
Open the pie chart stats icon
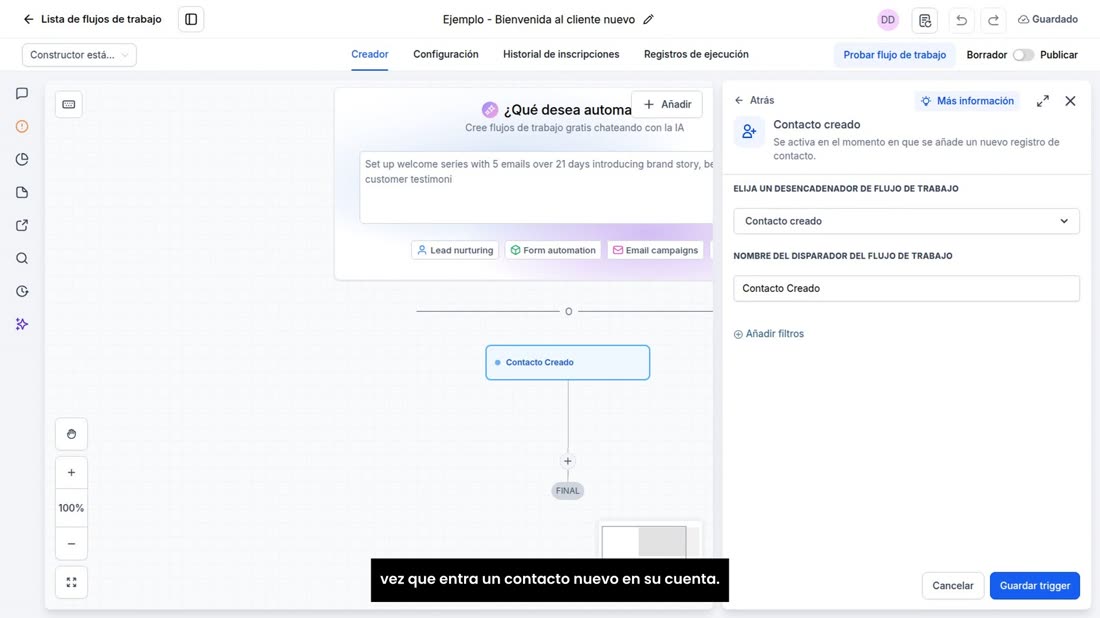coord(22,159)
